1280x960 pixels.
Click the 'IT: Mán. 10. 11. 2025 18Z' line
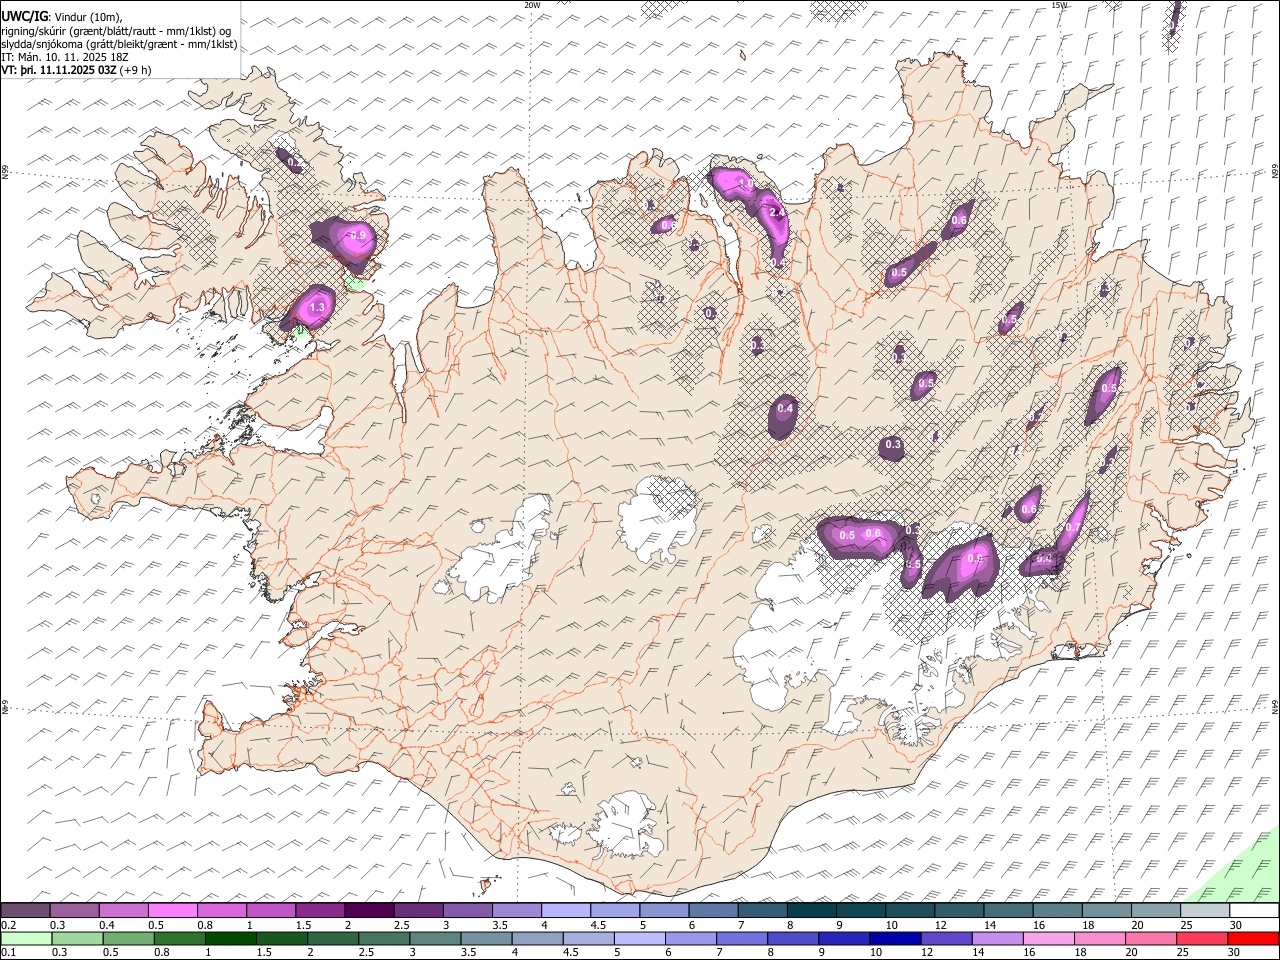point(65,57)
